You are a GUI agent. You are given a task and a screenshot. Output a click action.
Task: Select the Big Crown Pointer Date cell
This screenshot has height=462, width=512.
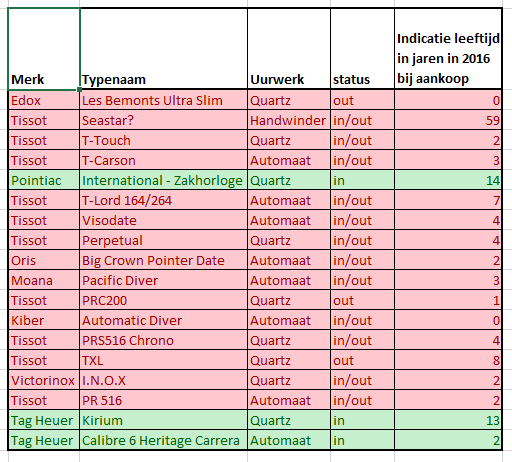[x=164, y=260]
